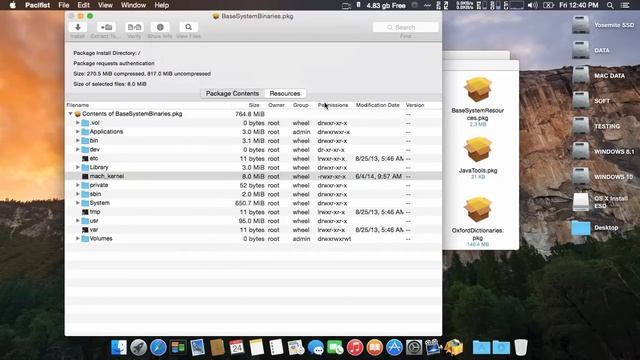Image resolution: width=640 pixels, height=360 pixels.
Task: Click the Extract To toolbar icon
Action: point(106,27)
